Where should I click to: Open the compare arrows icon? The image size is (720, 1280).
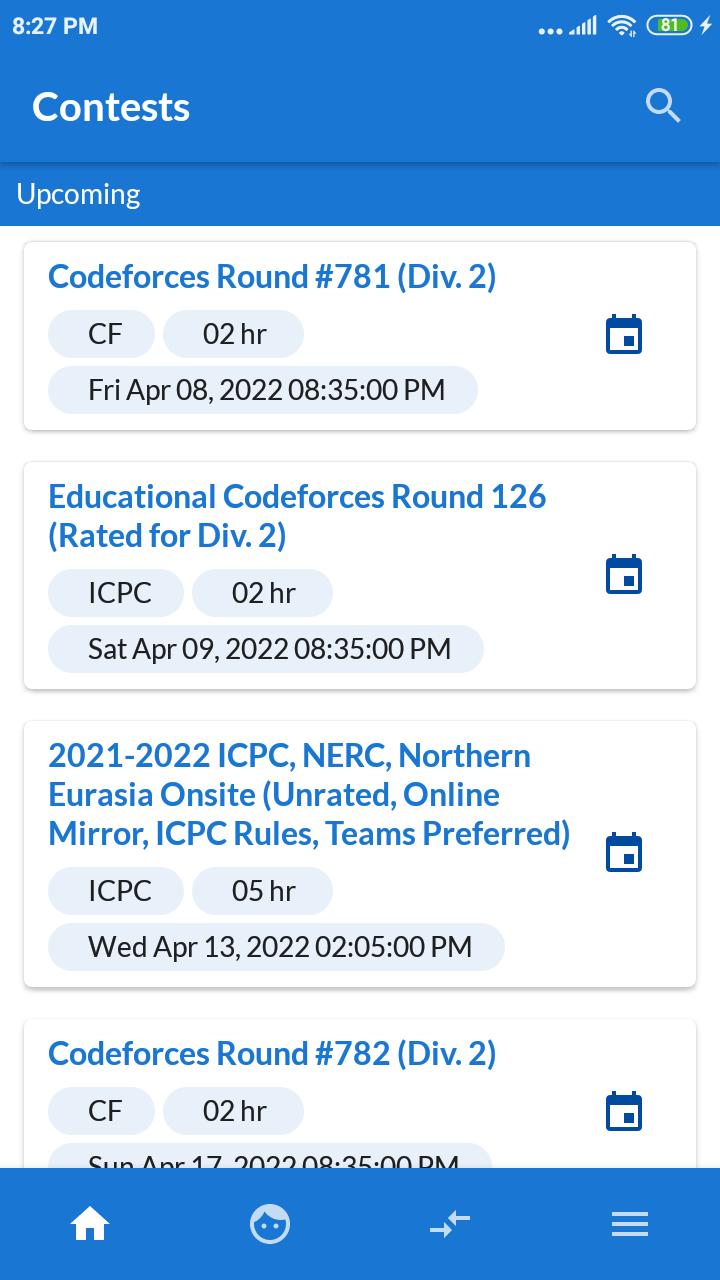click(x=450, y=1224)
